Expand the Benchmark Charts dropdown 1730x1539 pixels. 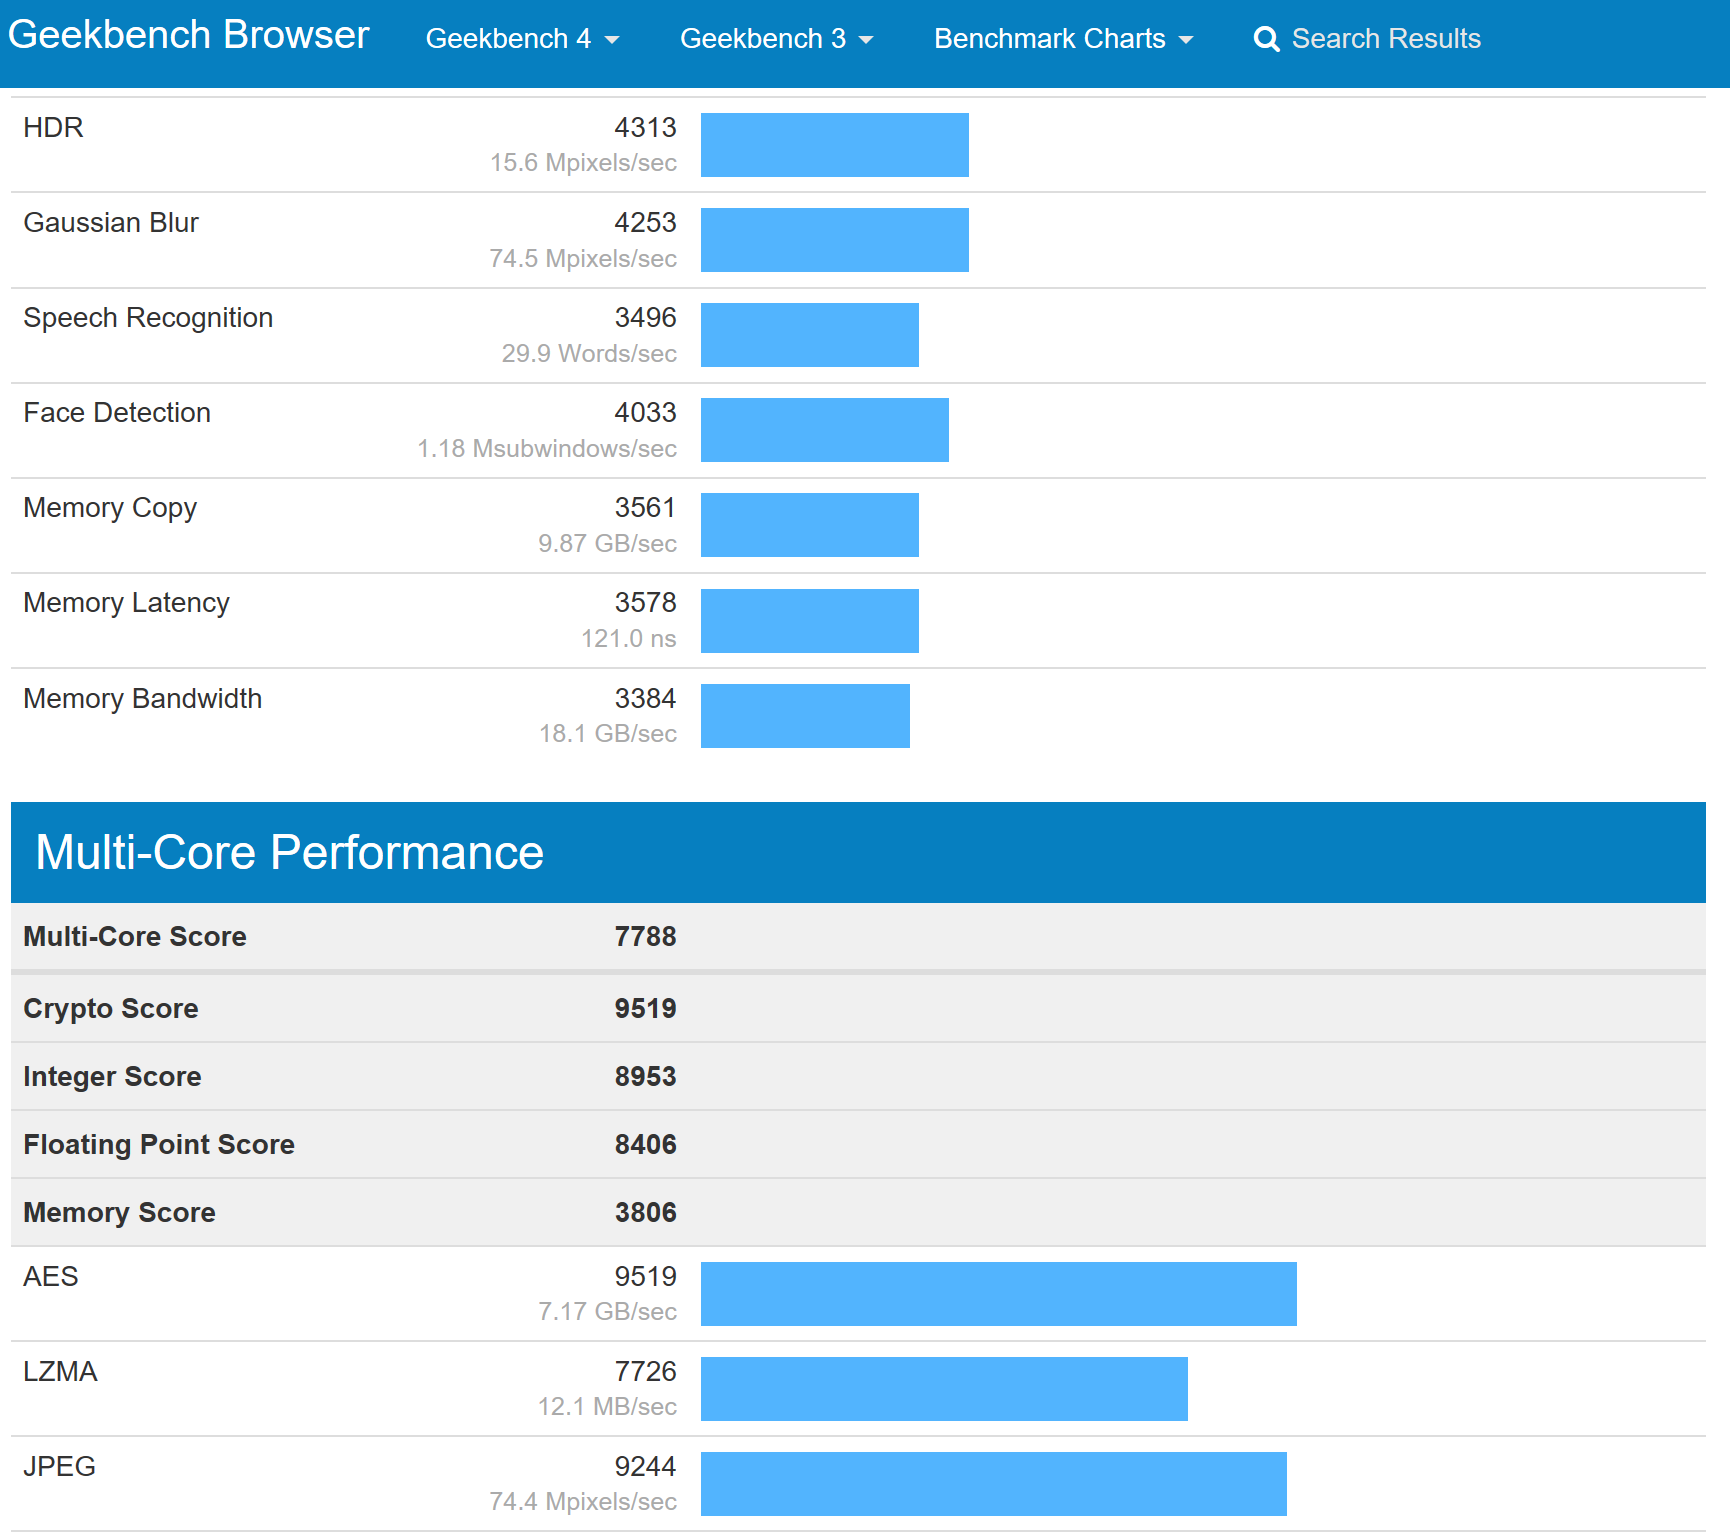[1063, 39]
